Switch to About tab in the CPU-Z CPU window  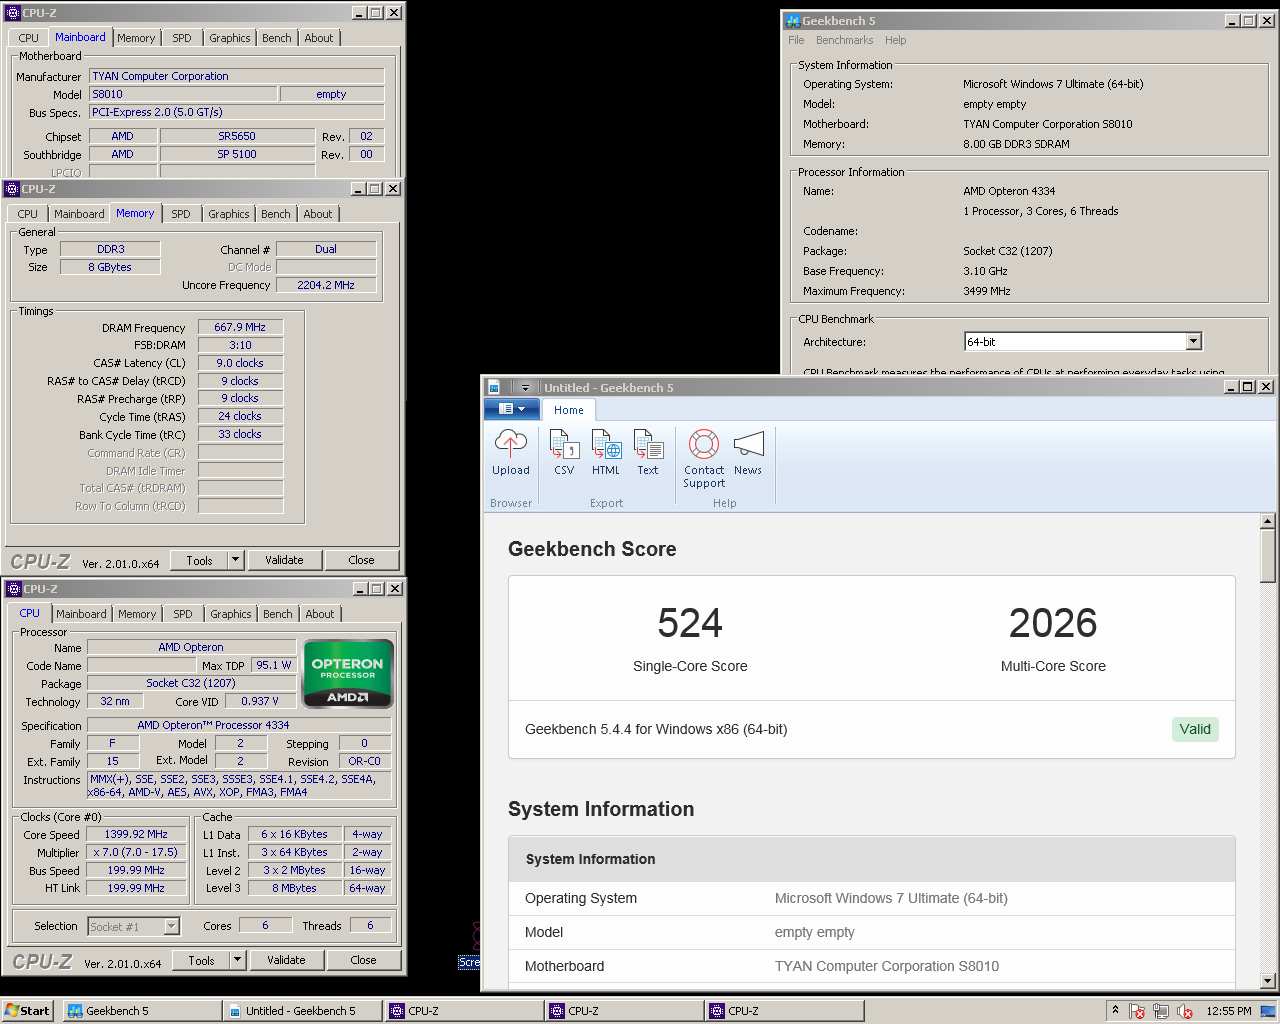coord(320,614)
